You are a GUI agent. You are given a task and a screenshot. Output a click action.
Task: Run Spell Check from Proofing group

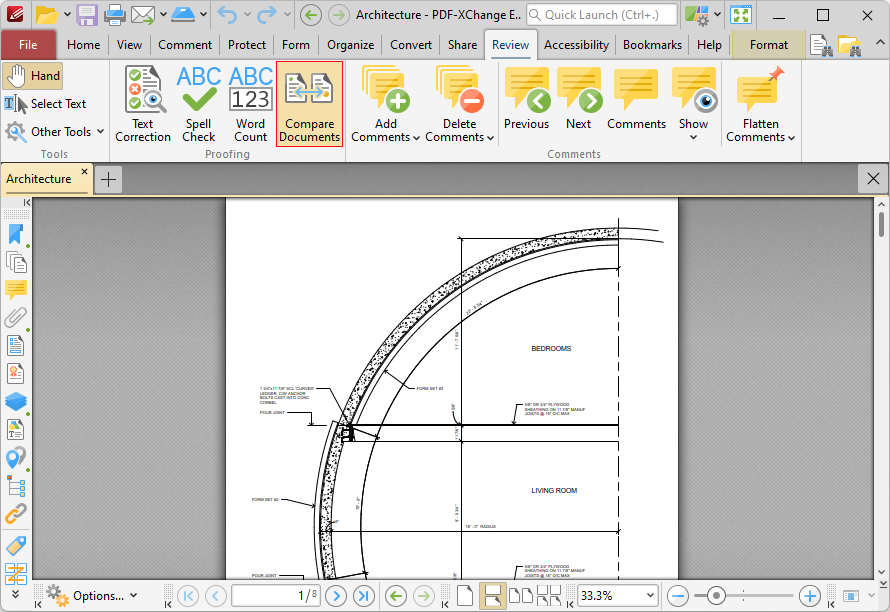click(x=199, y=104)
